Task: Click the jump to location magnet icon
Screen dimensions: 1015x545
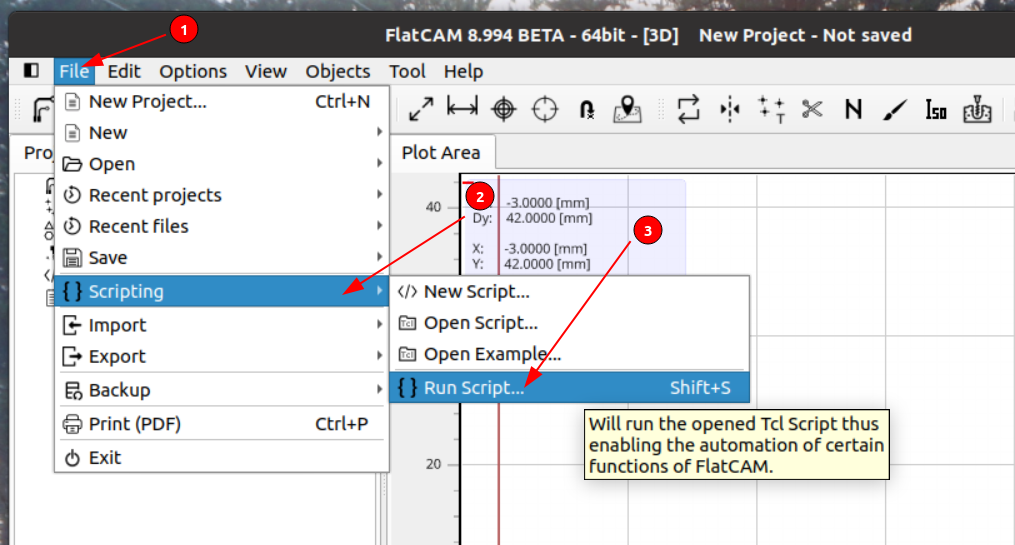Action: [x=586, y=109]
